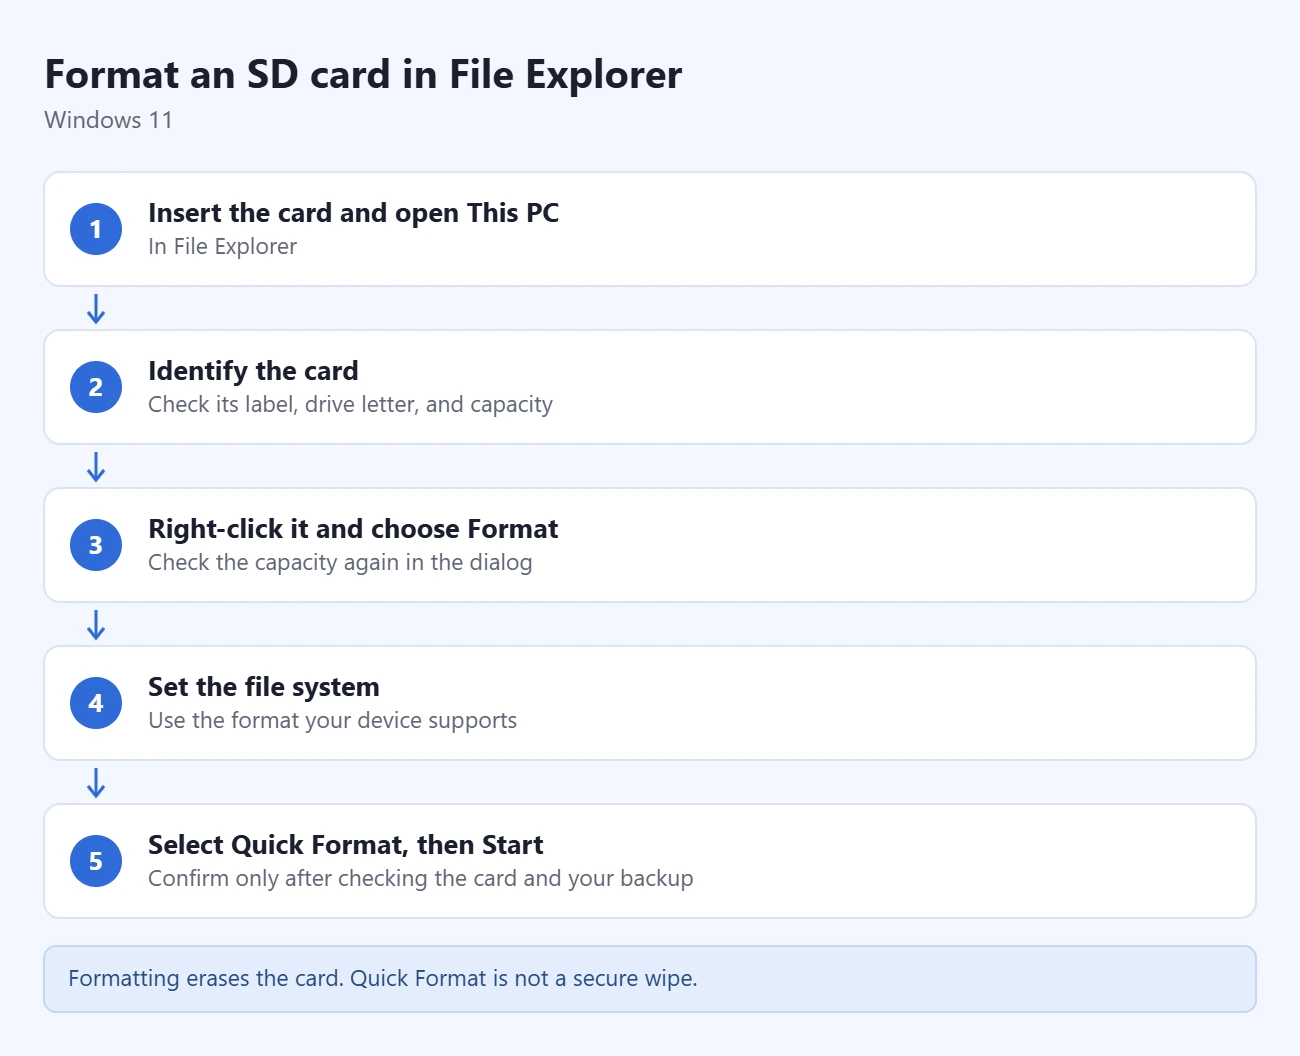
Task: Select "Right-click it and choose Format" heading
Action: pyautogui.click(x=353, y=529)
